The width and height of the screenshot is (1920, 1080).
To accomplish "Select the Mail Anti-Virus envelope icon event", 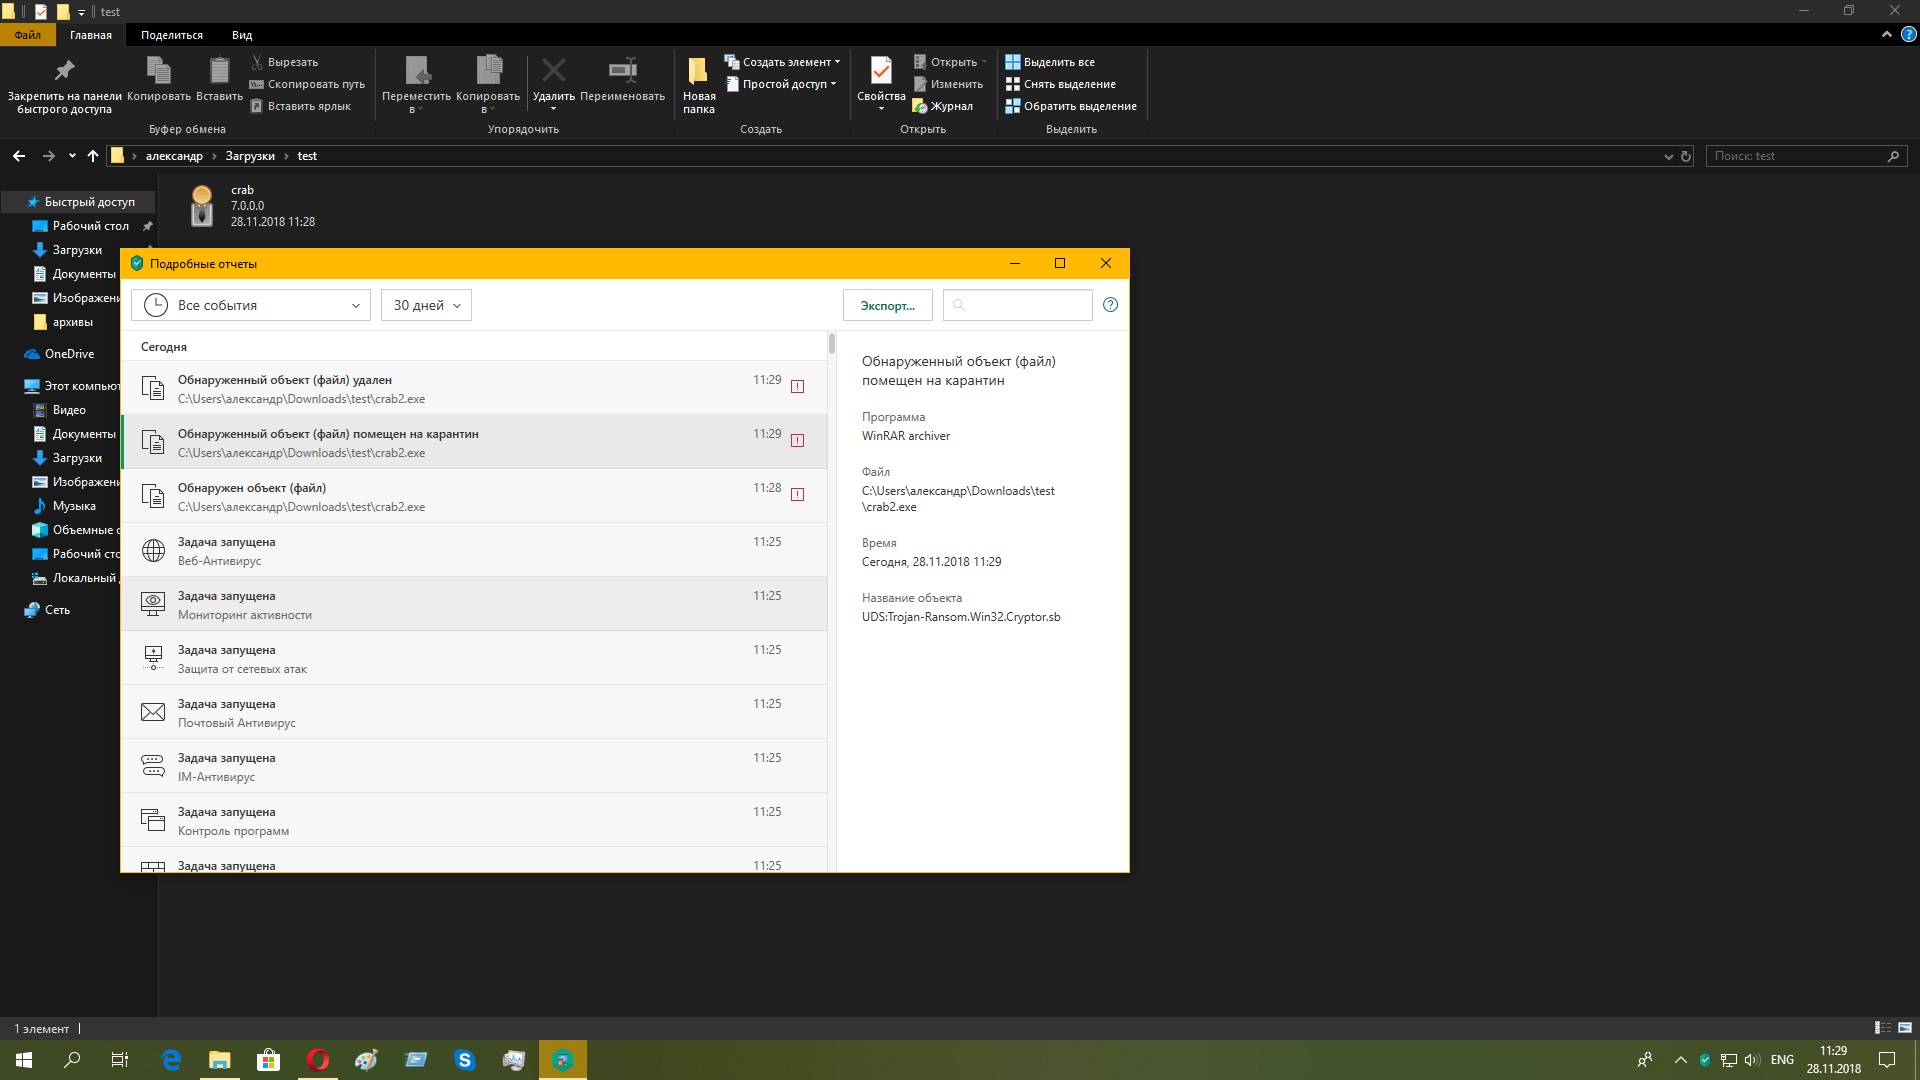I will pos(153,712).
